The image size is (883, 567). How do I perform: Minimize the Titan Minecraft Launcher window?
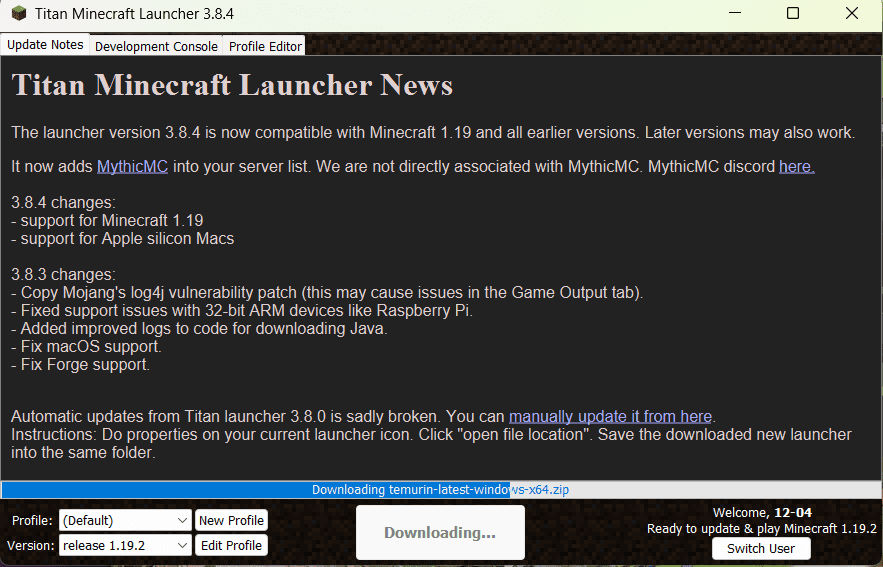(x=735, y=13)
